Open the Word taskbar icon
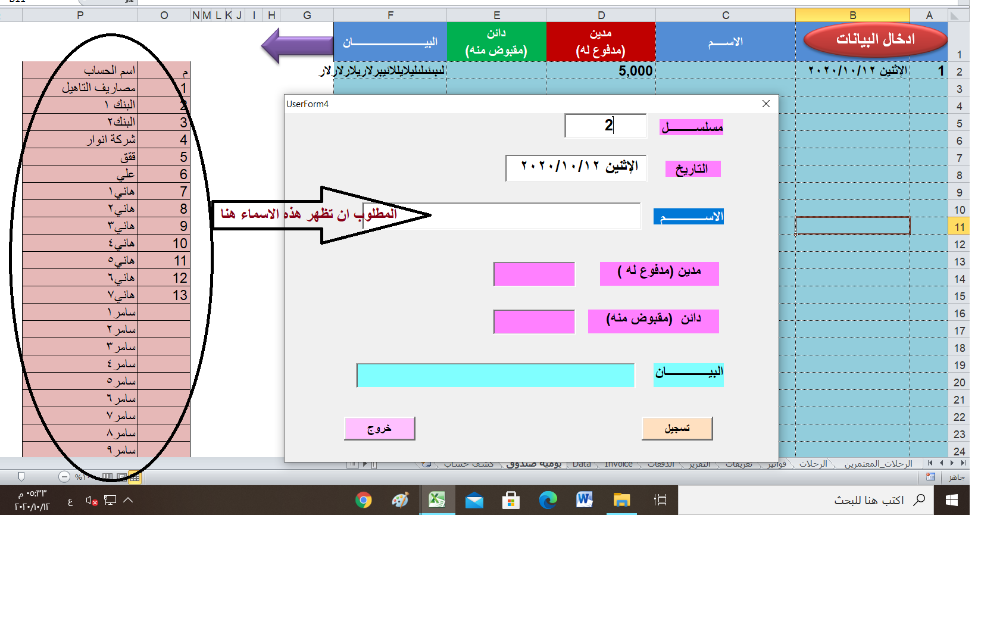Image resolution: width=1000 pixels, height=625 pixels. [x=584, y=500]
